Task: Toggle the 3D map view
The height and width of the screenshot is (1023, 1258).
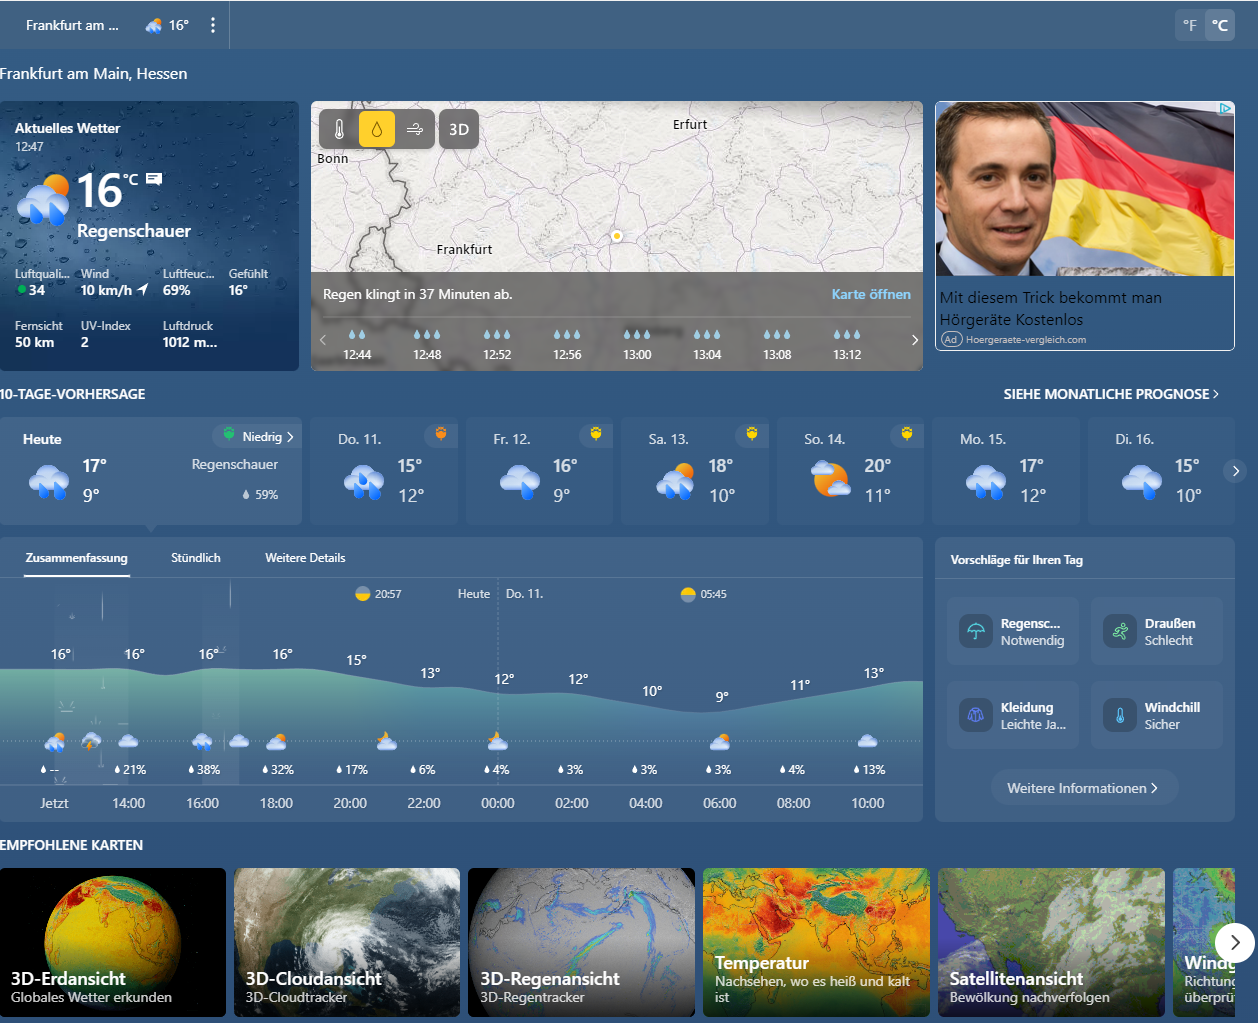Action: 459,129
